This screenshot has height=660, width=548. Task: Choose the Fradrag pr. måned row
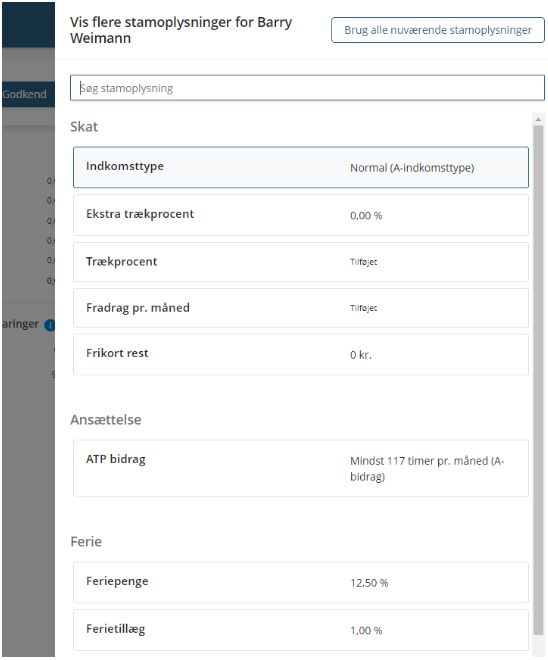click(x=301, y=308)
